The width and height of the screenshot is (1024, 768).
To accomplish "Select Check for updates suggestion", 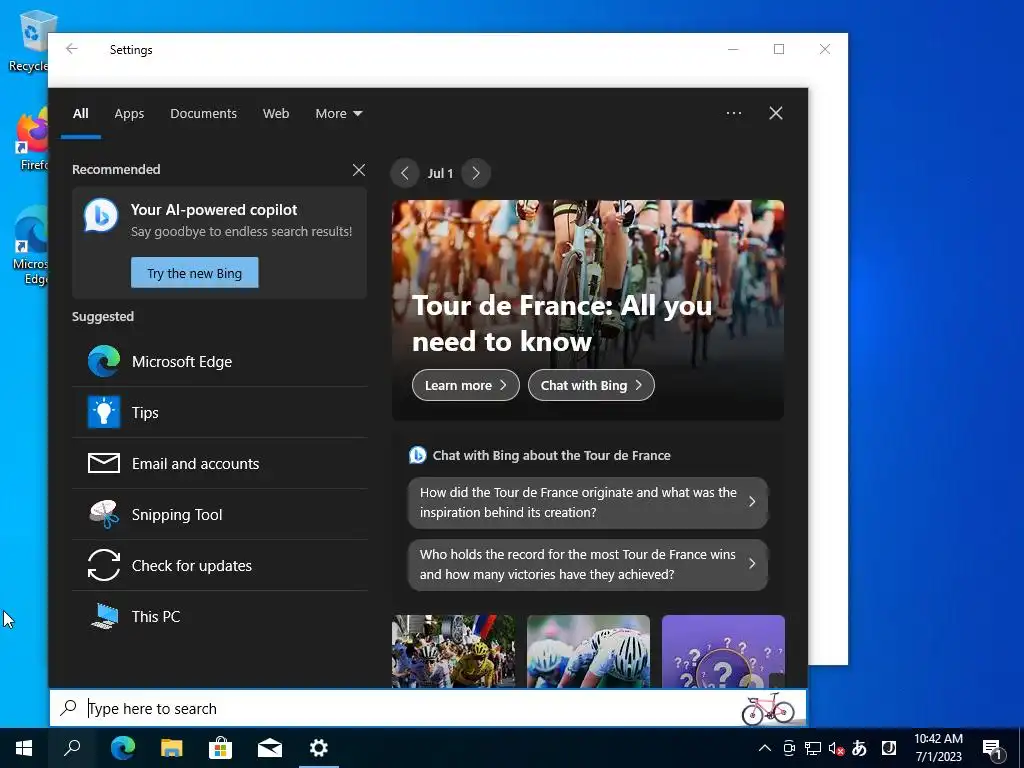I will tap(219, 565).
